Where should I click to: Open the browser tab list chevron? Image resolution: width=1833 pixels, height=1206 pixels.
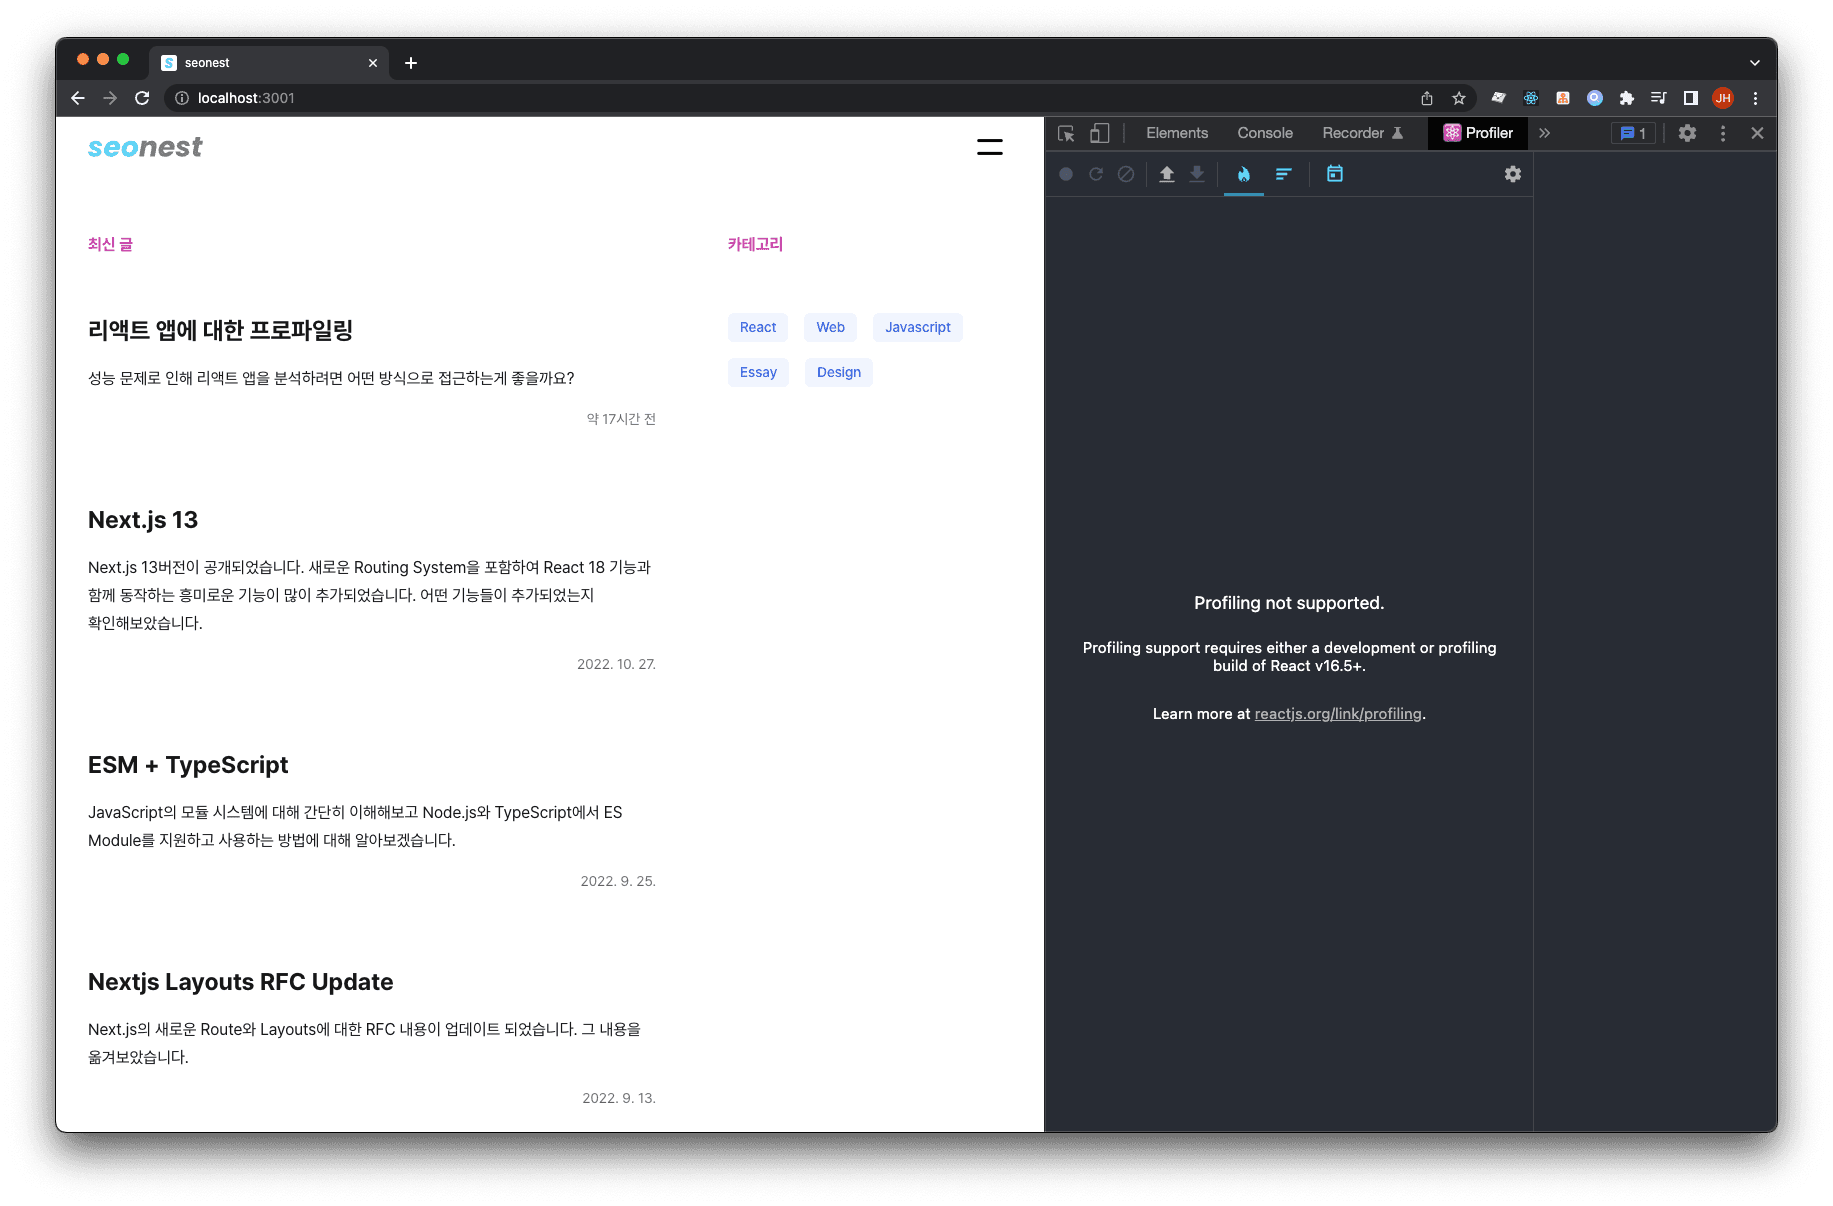1755,62
